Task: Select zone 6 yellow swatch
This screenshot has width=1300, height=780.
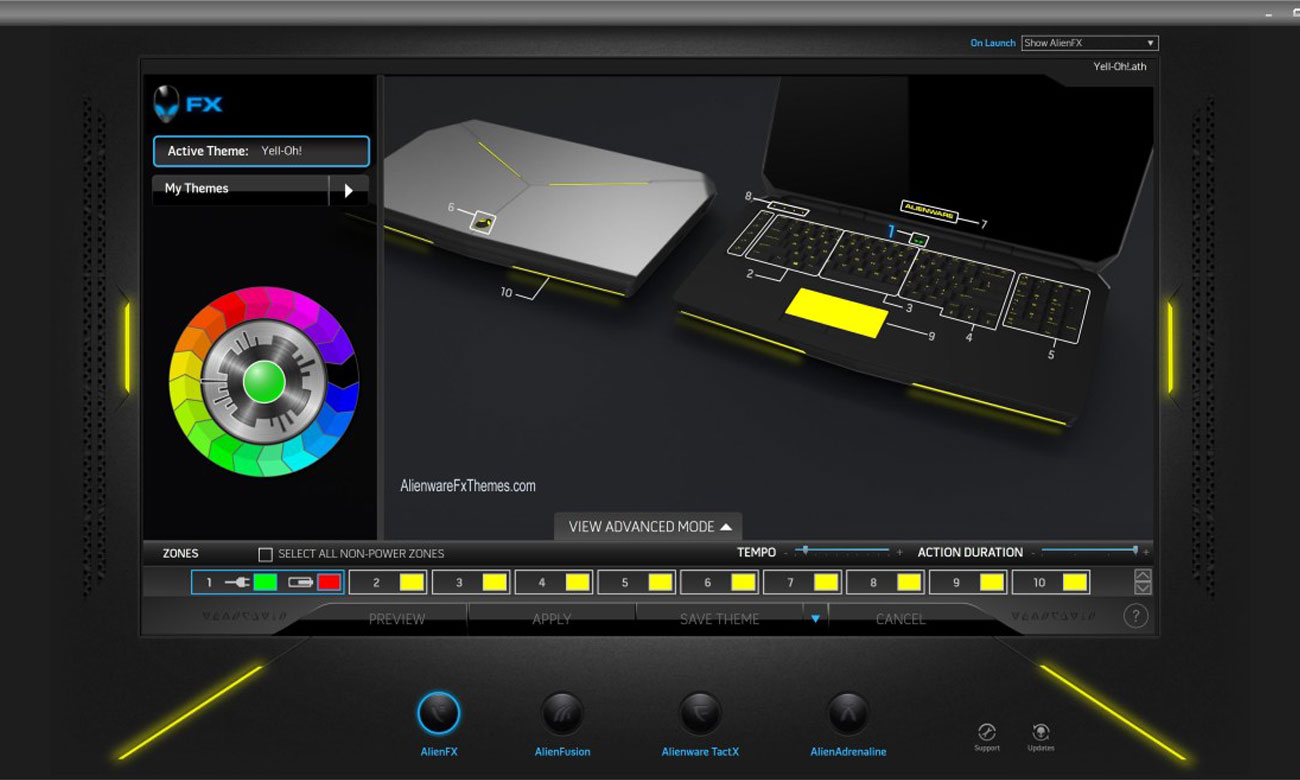Action: (x=743, y=582)
